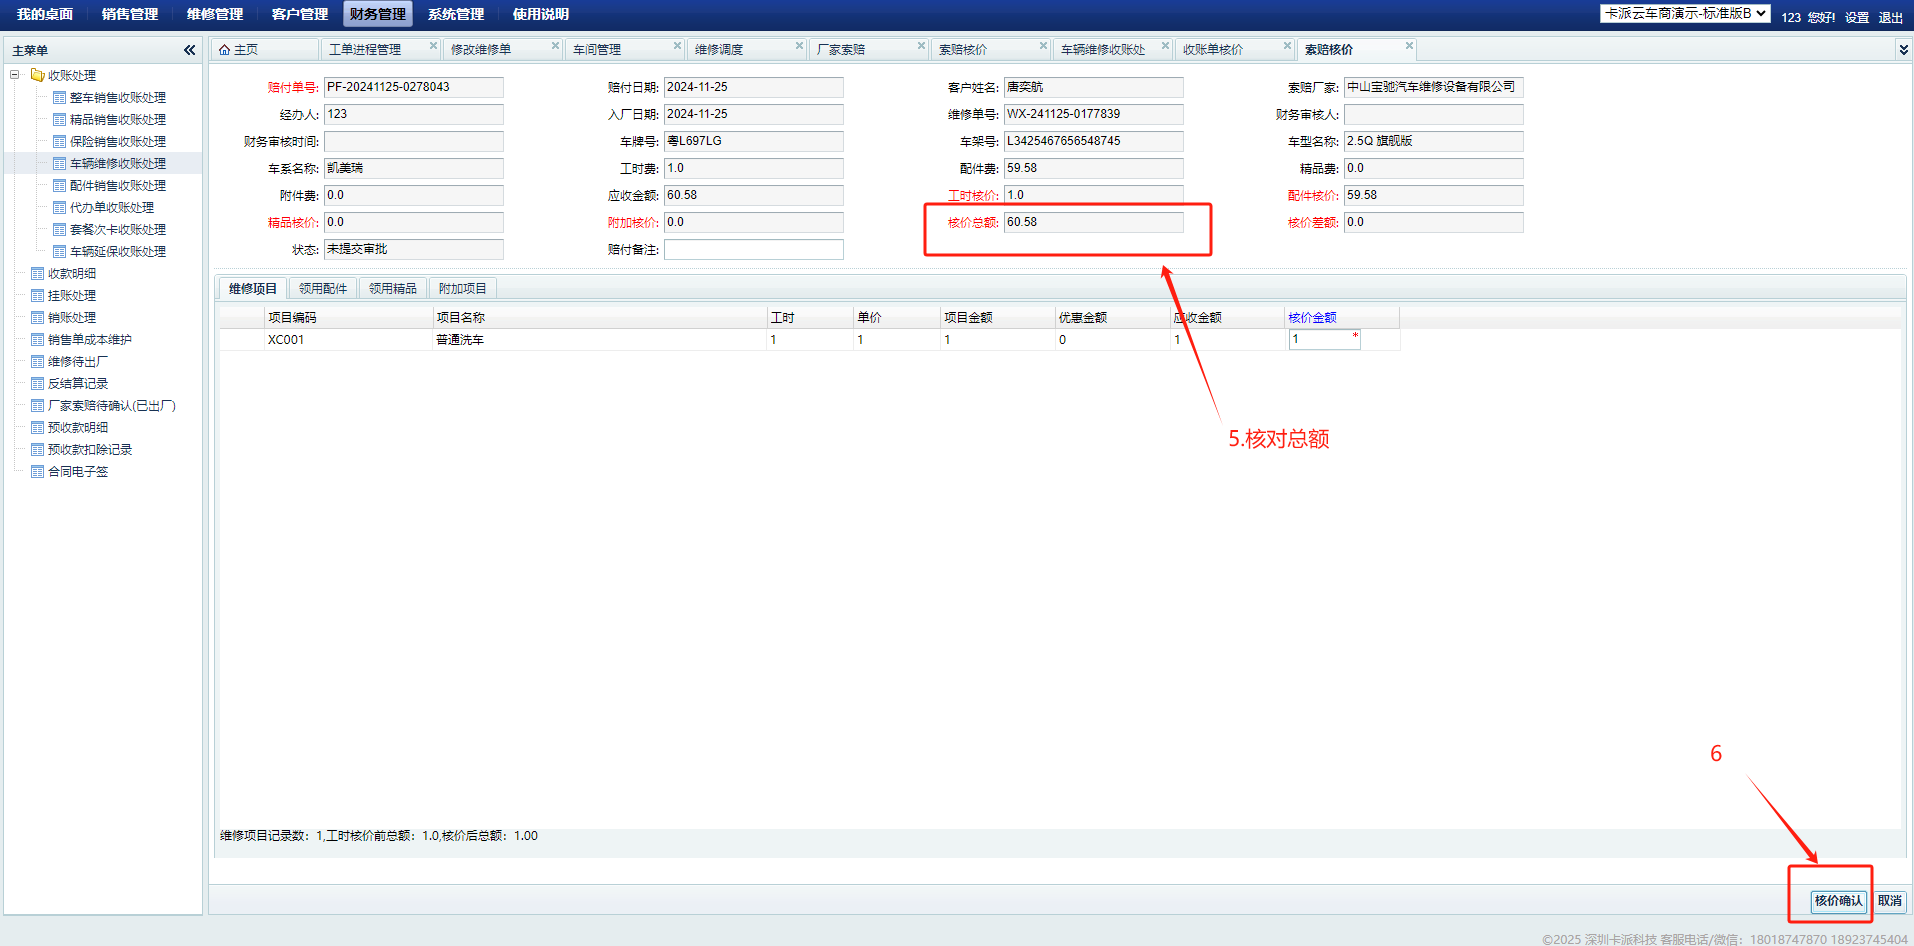This screenshot has height=946, width=1914.
Task: Click the 核价确认 button
Action: point(1838,901)
